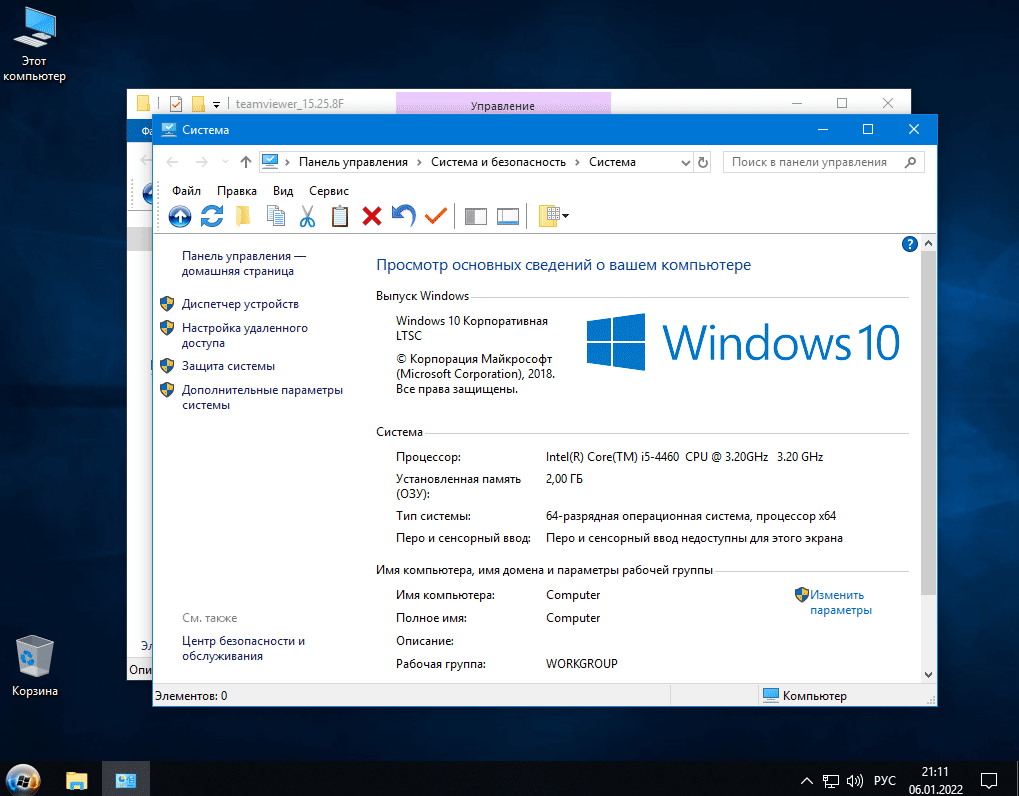The width and height of the screenshot is (1019, 796).
Task: Click the search magnifier icon
Action: pos(910,162)
